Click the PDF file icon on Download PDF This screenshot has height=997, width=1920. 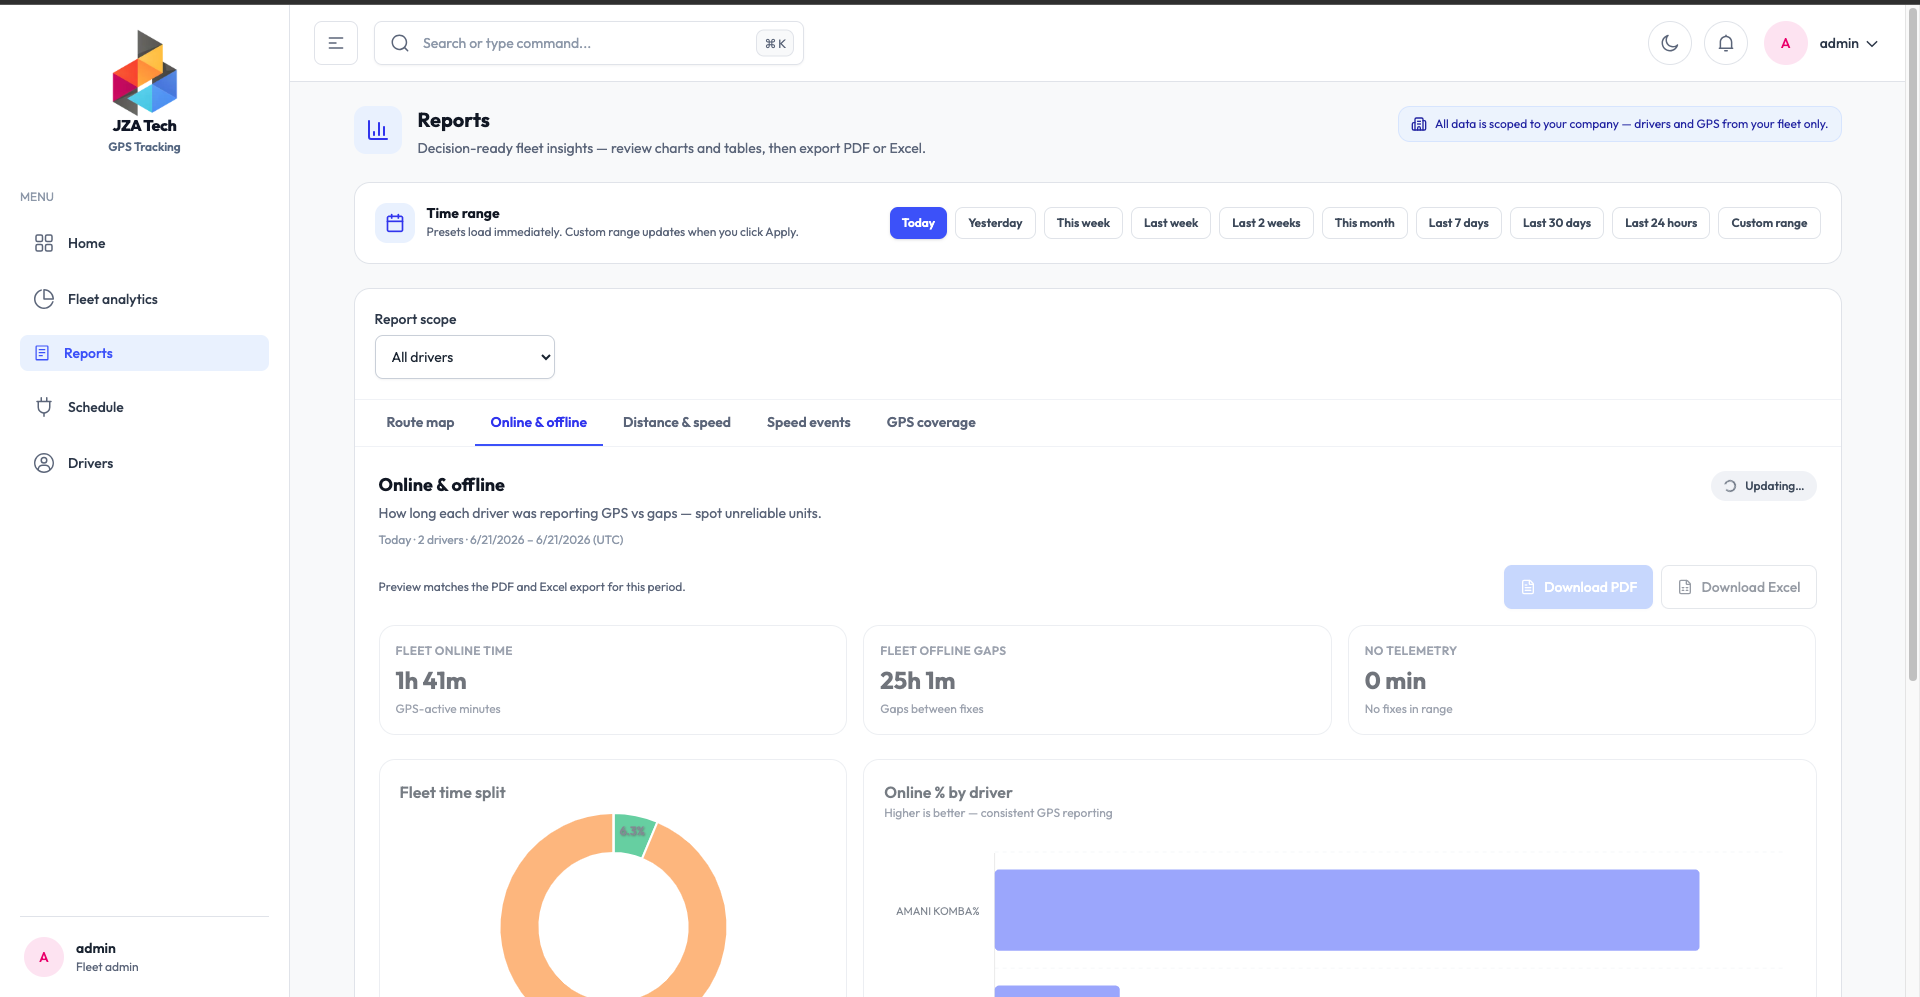coord(1528,587)
